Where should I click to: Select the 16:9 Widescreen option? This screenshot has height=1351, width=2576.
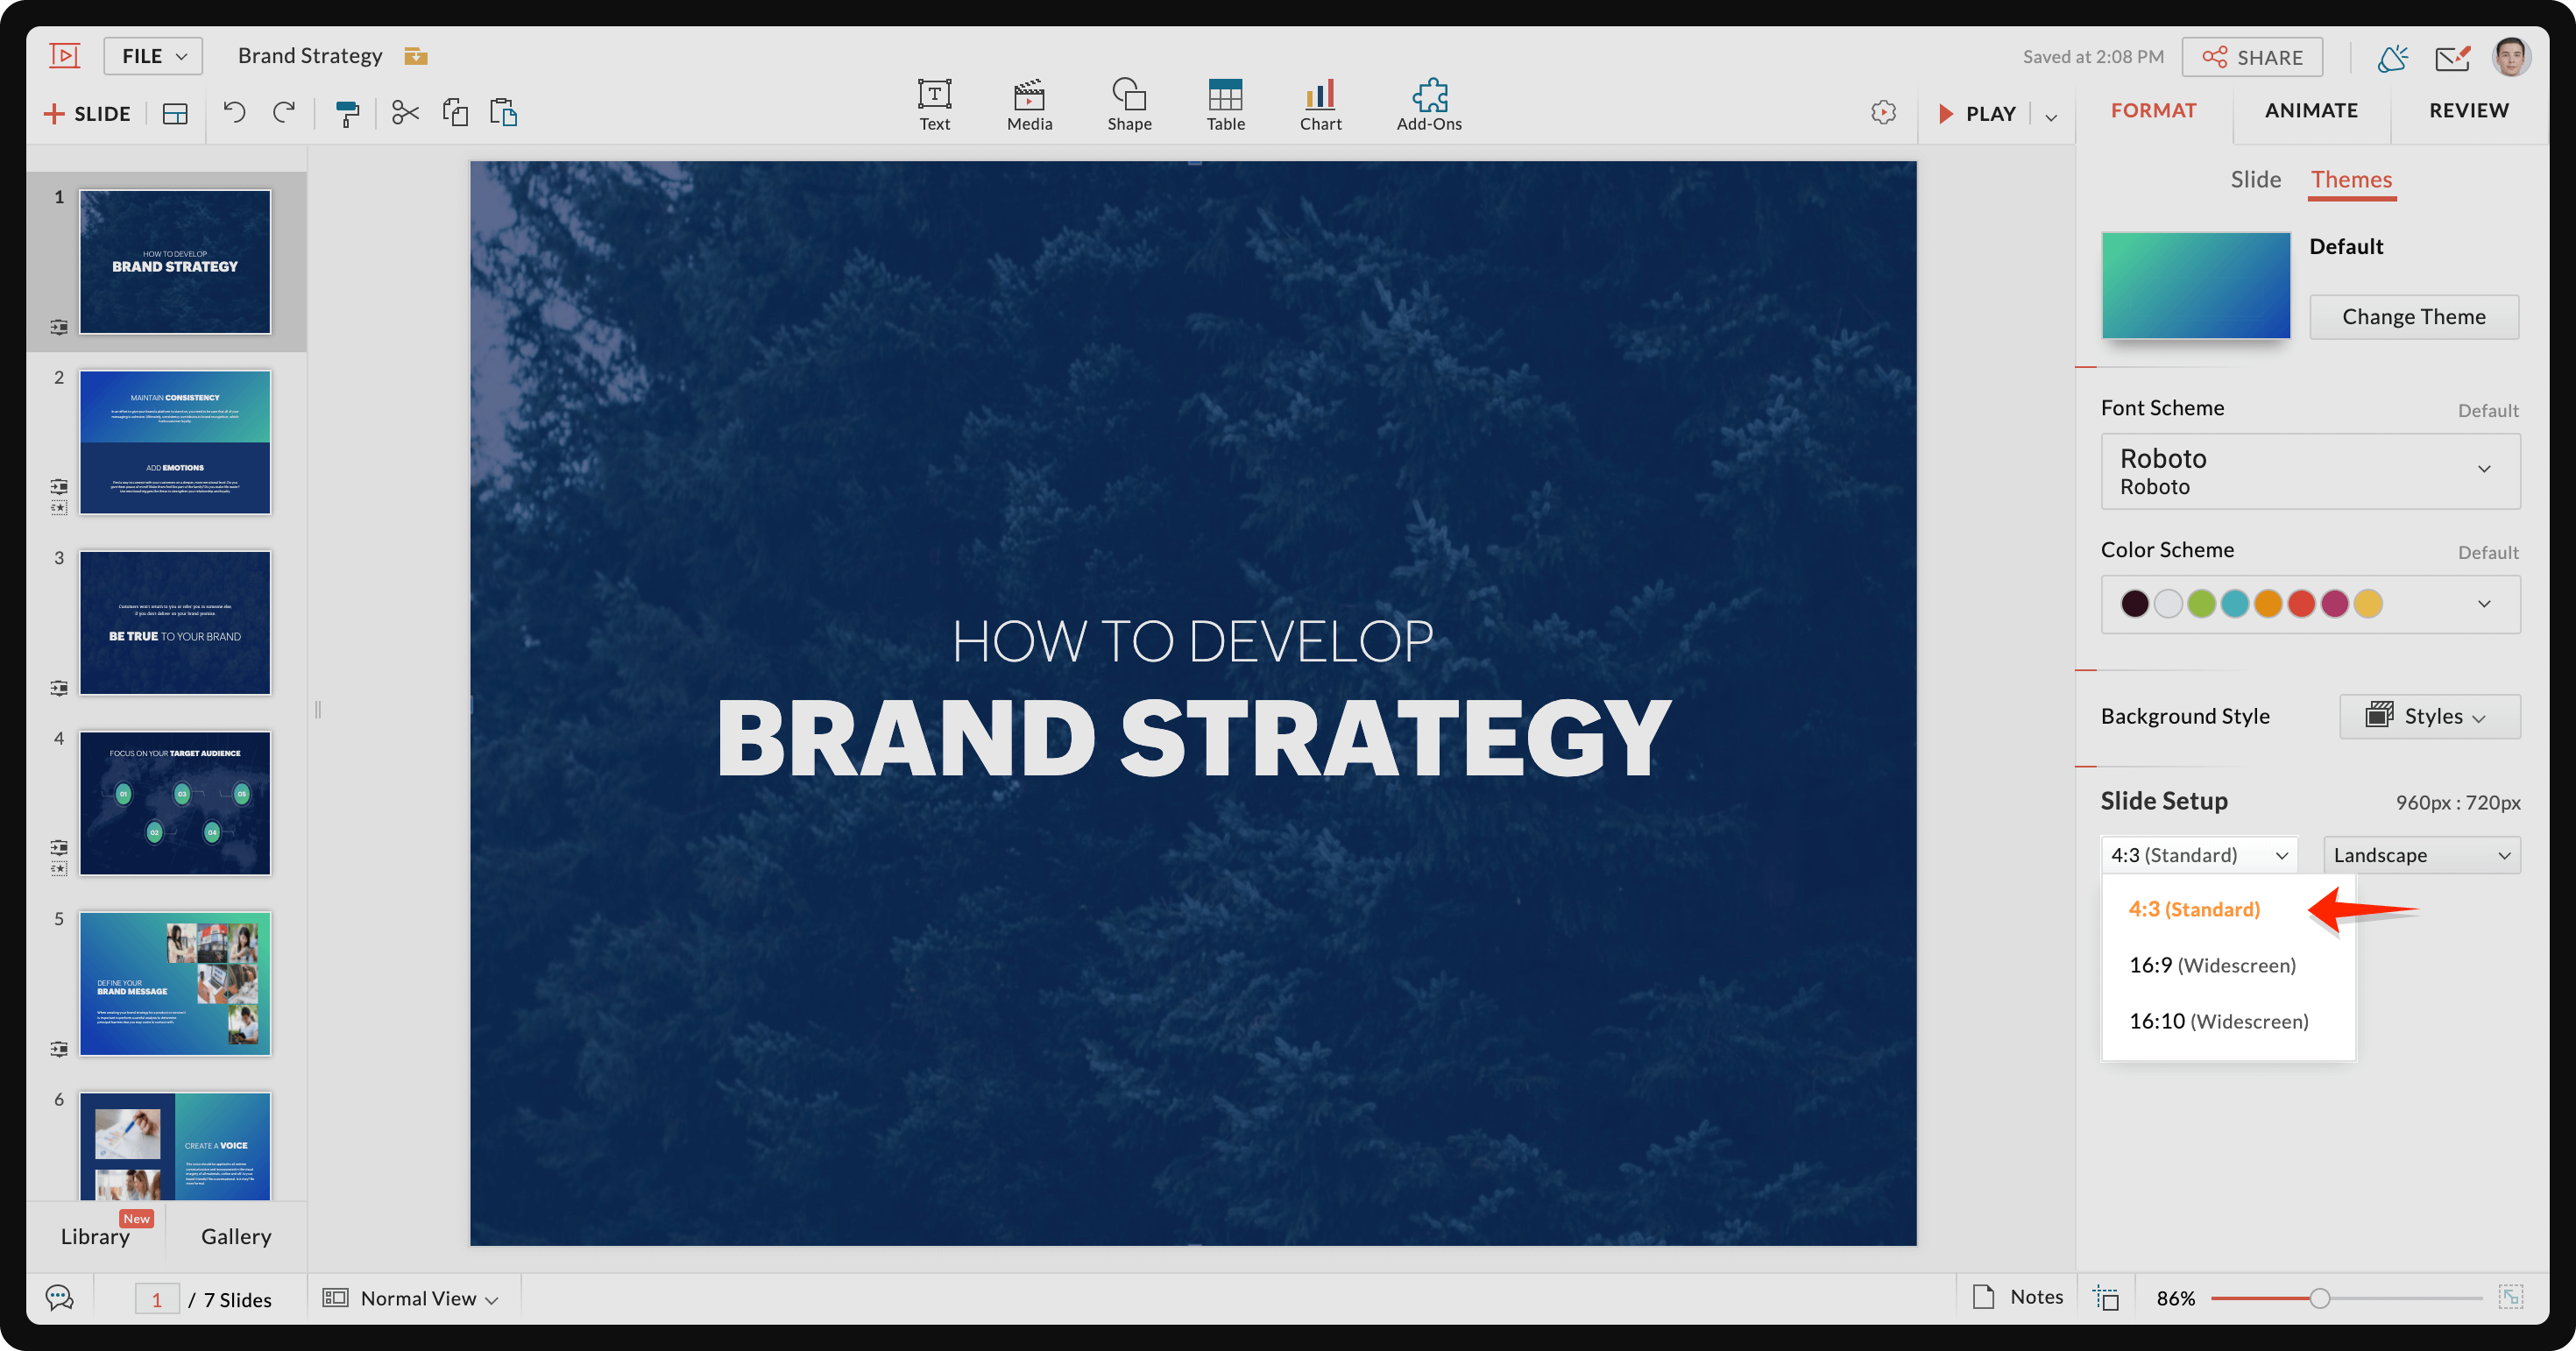click(x=2212, y=963)
